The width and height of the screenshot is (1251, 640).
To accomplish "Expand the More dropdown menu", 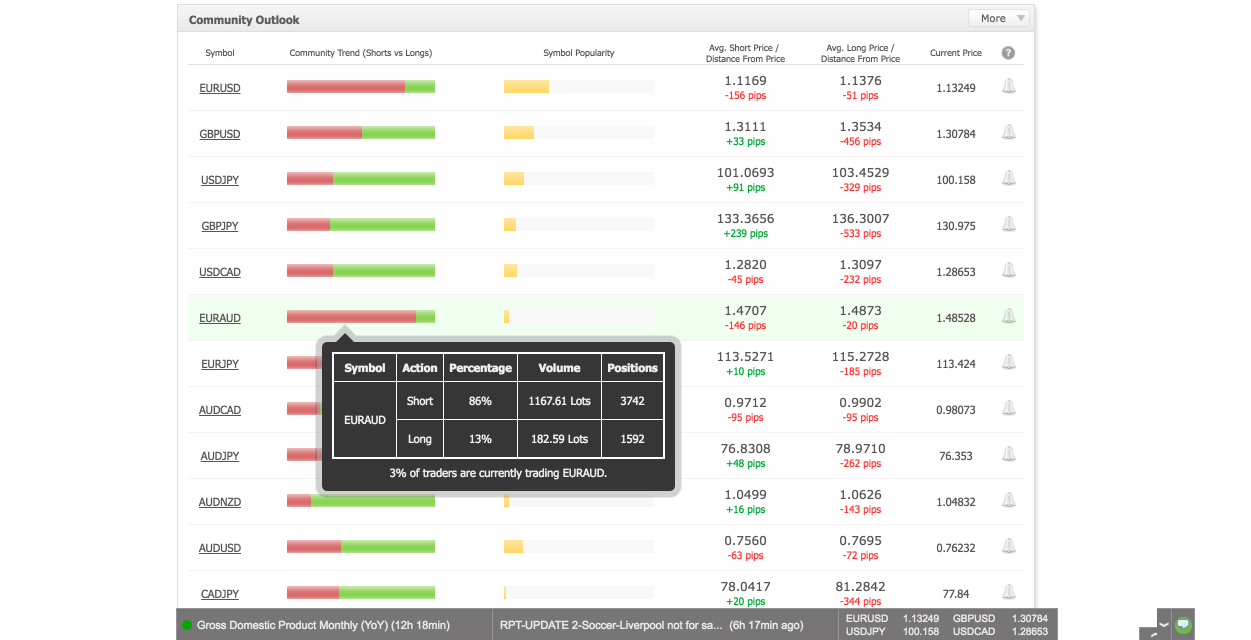I will 998,18.
